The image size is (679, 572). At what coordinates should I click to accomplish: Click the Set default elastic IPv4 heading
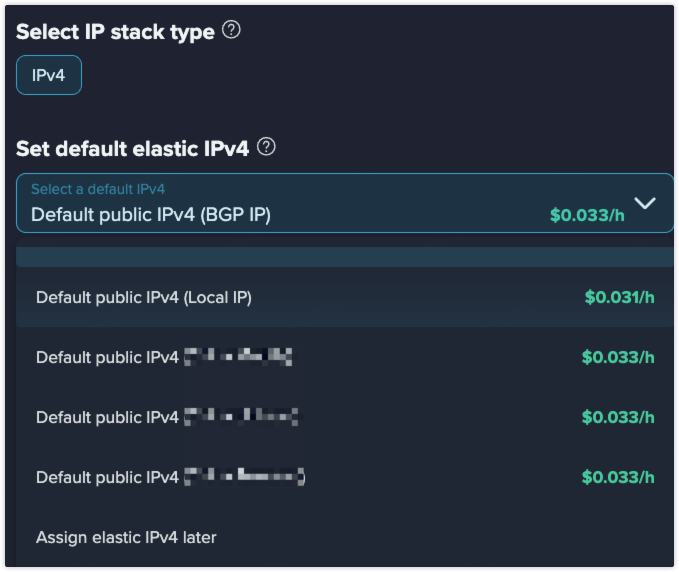132,149
